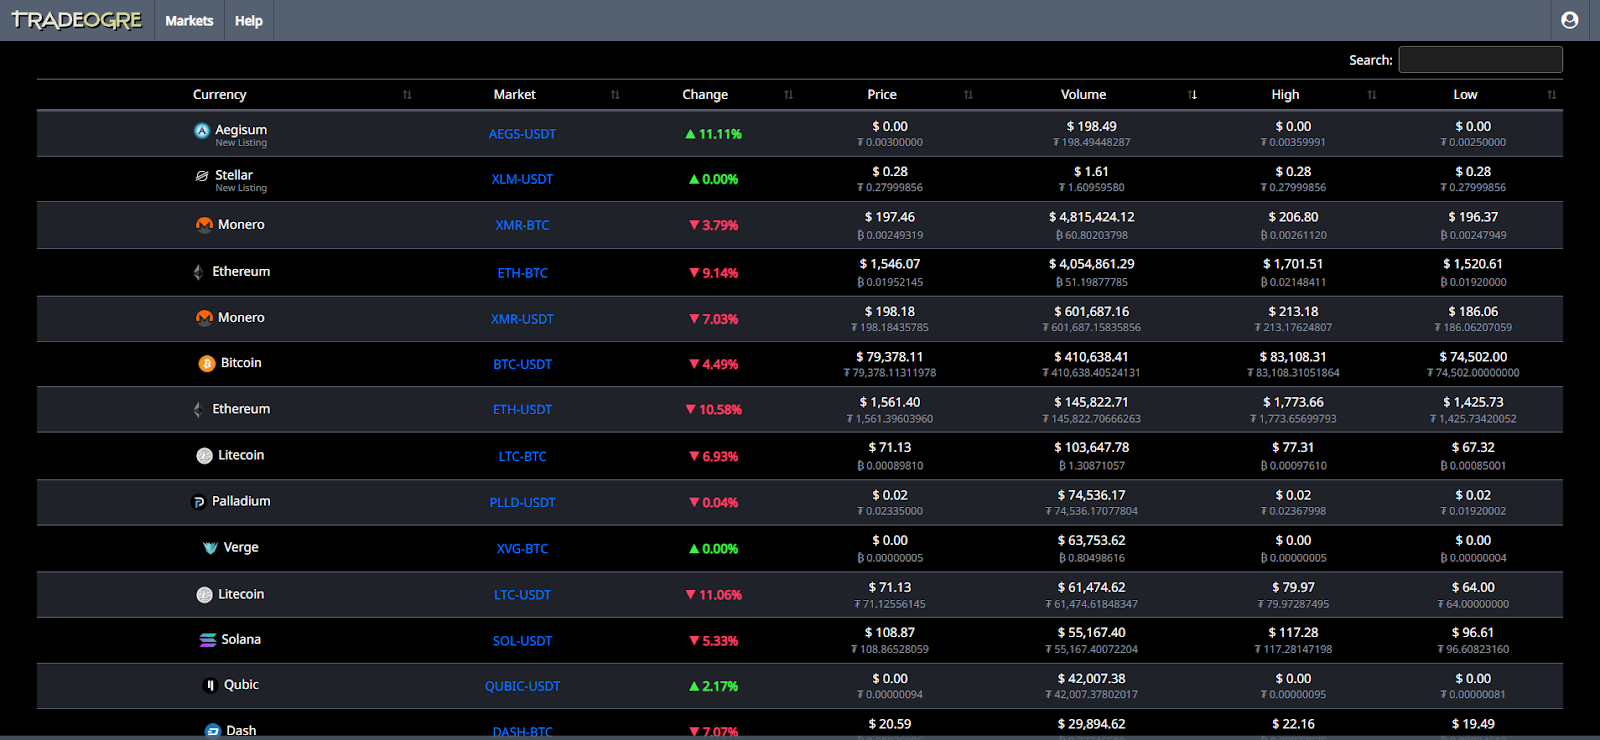Click the Dash coin icon

212,731
